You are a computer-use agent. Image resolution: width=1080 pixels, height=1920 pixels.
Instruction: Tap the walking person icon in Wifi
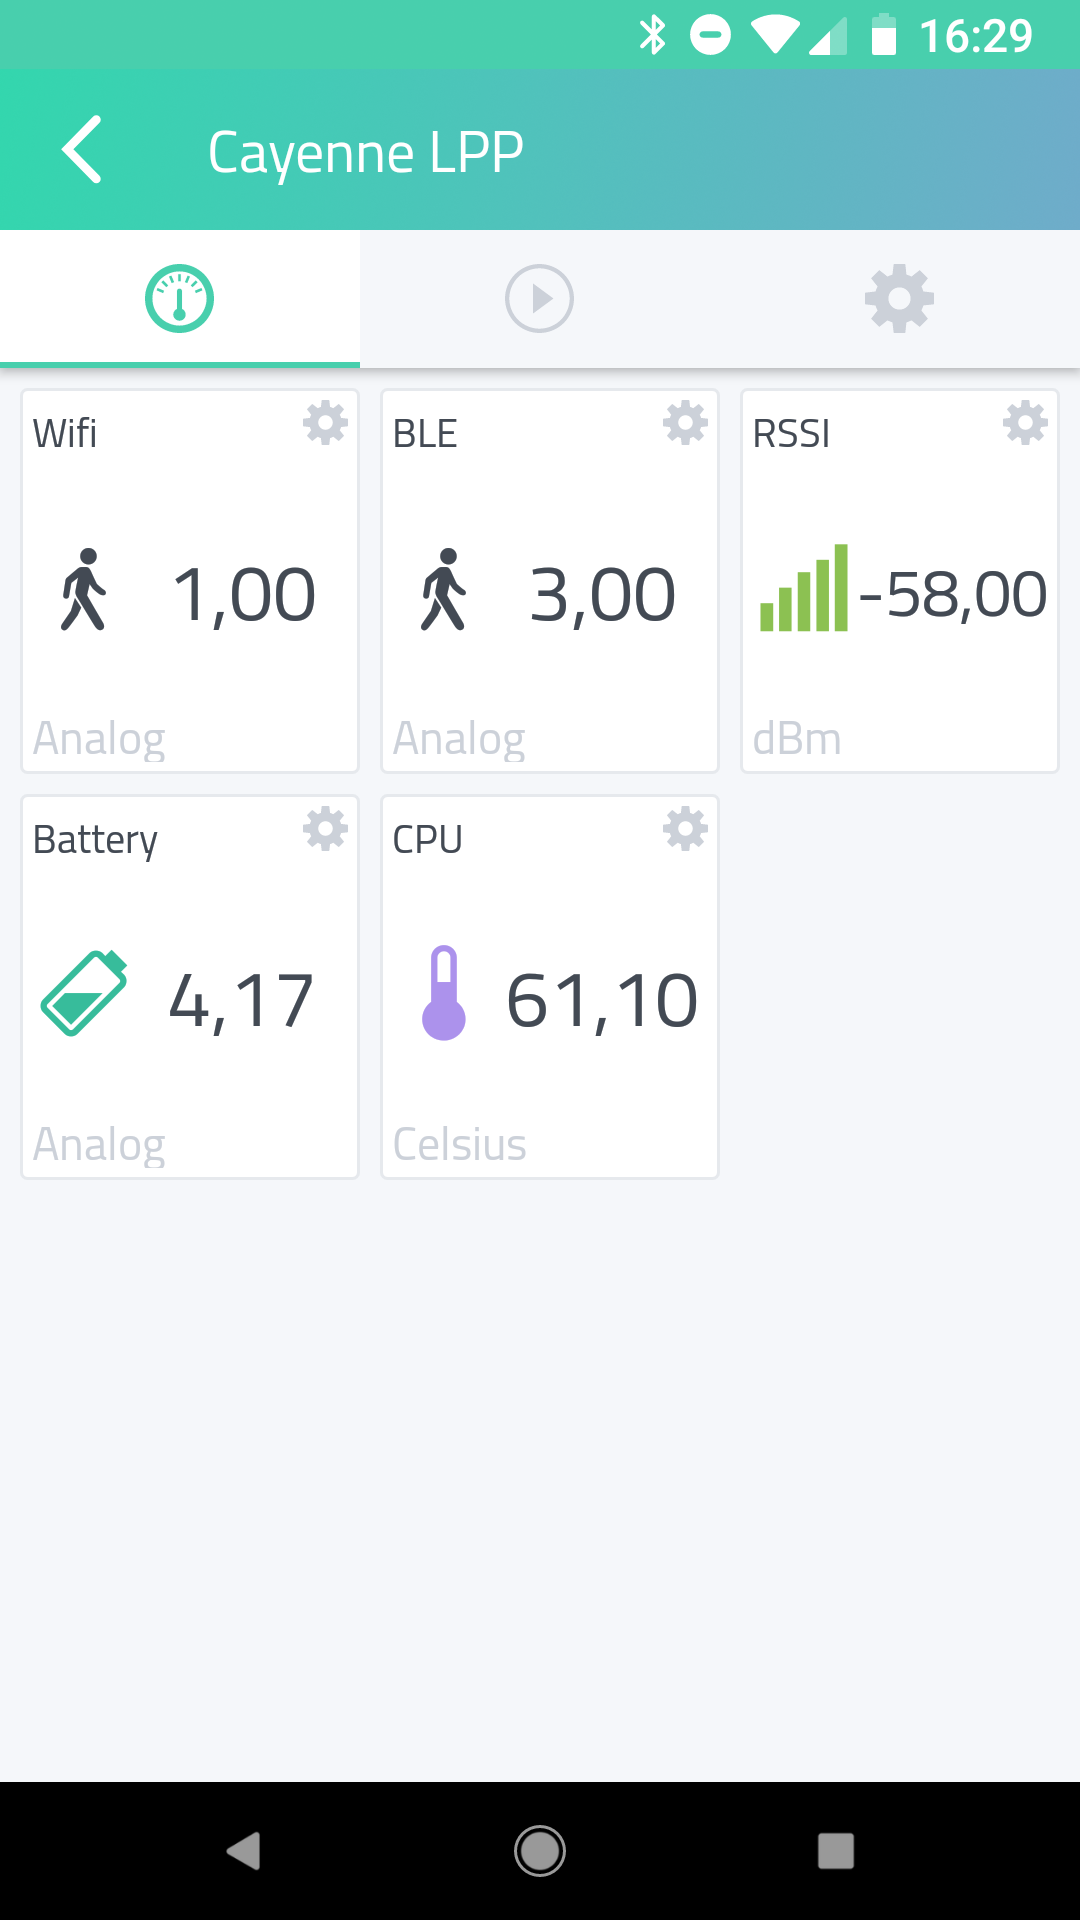coord(84,590)
